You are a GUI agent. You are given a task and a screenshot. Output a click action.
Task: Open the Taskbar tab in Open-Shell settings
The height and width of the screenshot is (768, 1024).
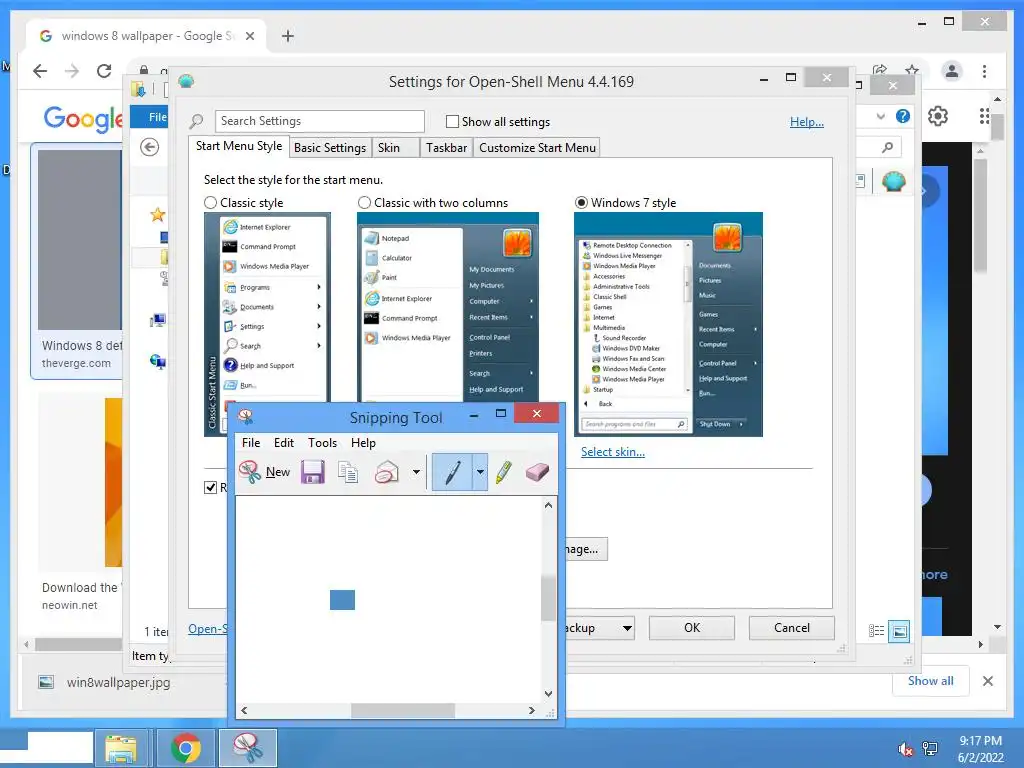pyautogui.click(x=447, y=148)
